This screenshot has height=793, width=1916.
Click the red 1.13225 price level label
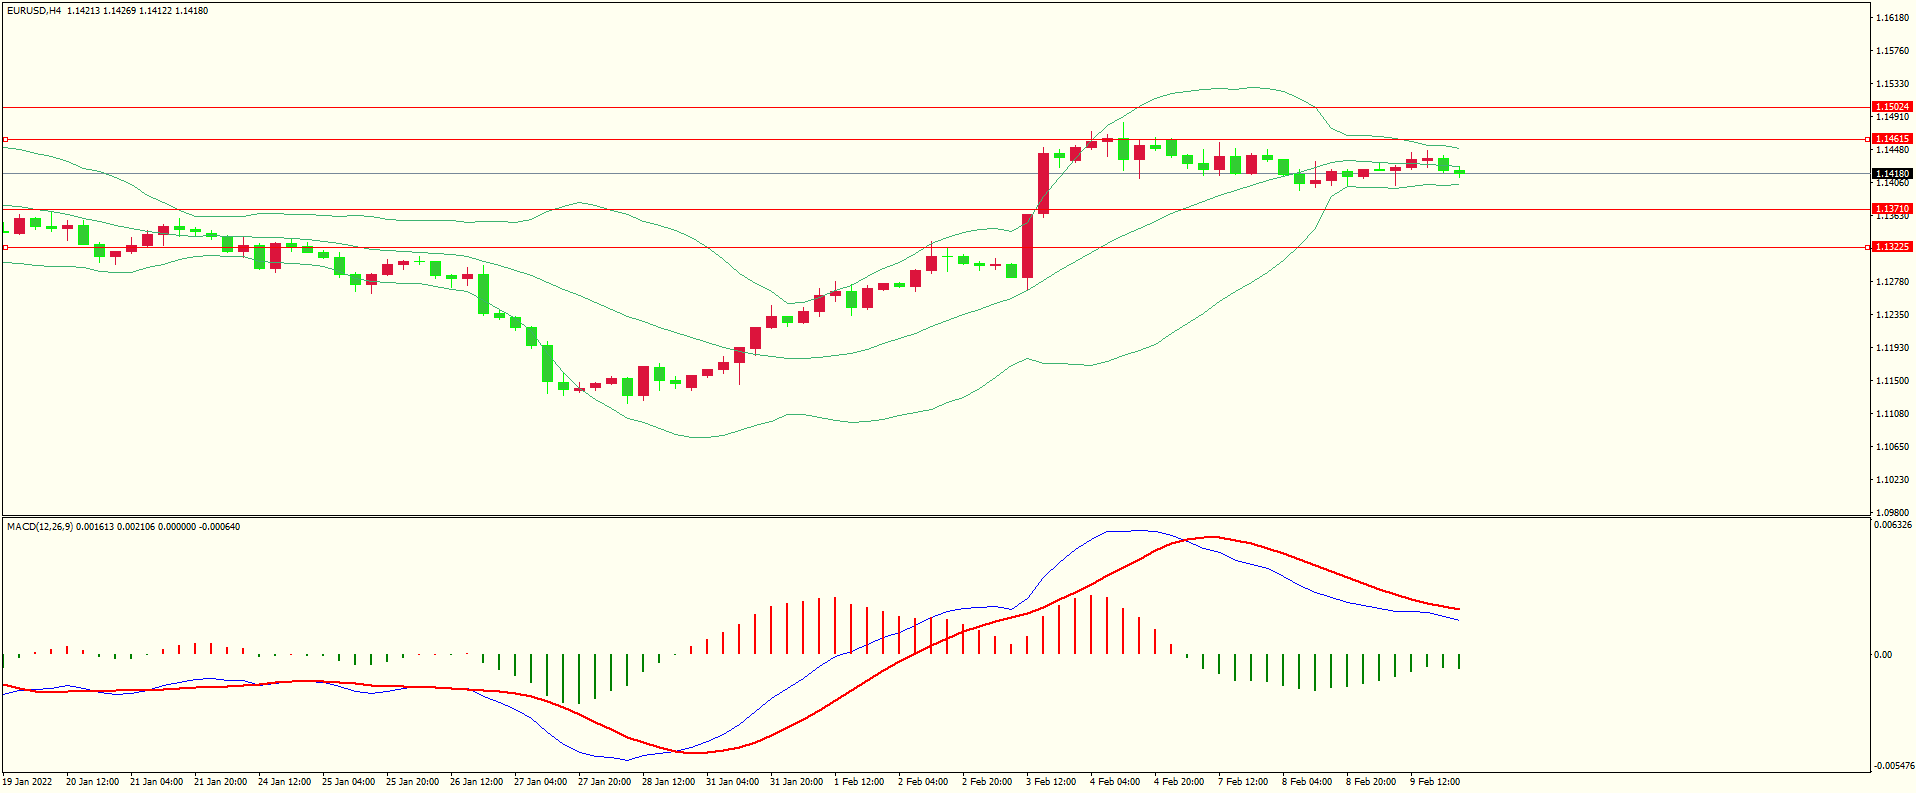1891,246
